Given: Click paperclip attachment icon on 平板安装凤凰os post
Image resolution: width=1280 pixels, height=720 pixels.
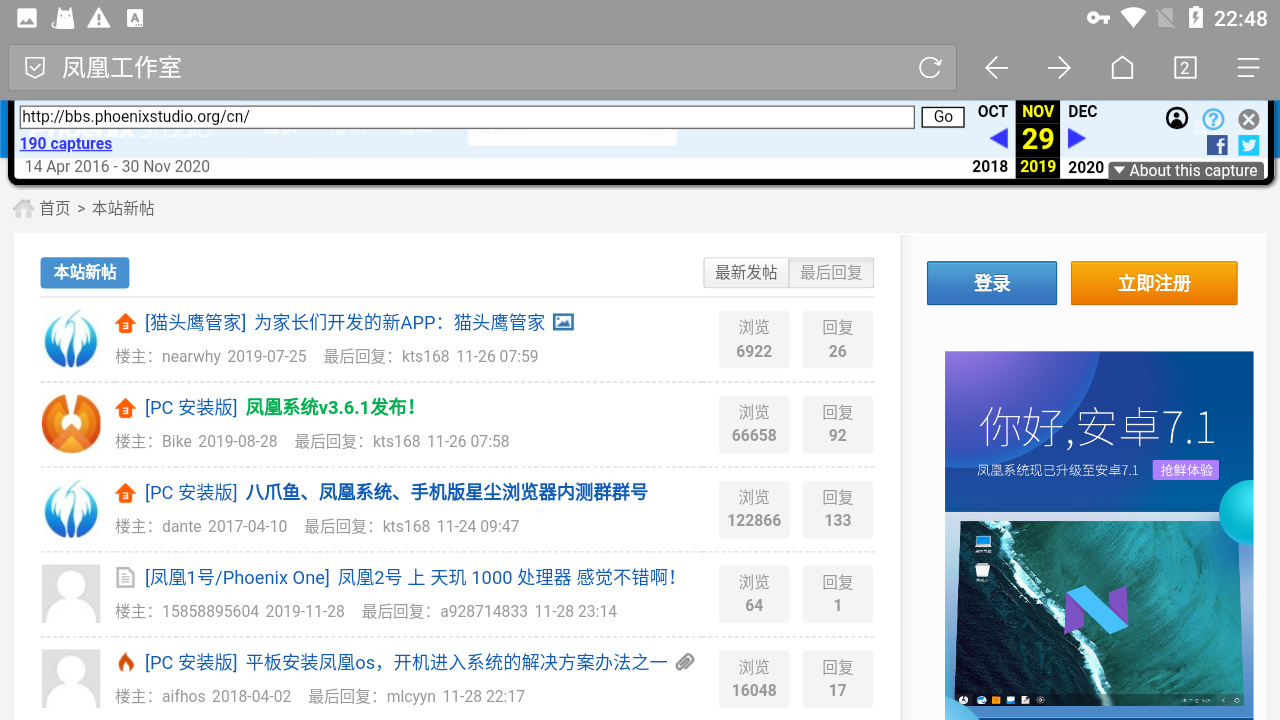Looking at the screenshot, I should [x=685, y=662].
